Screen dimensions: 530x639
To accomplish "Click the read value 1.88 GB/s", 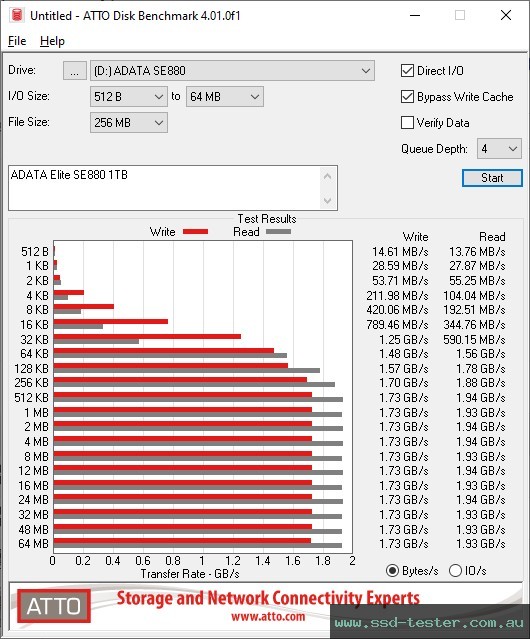I will click(481, 383).
